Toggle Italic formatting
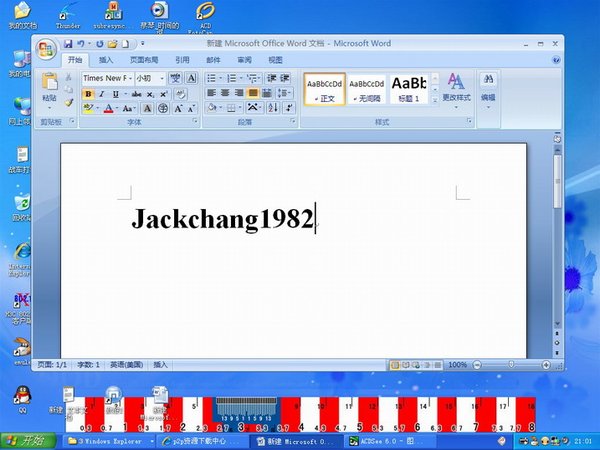This screenshot has height=450, width=600. 102,94
